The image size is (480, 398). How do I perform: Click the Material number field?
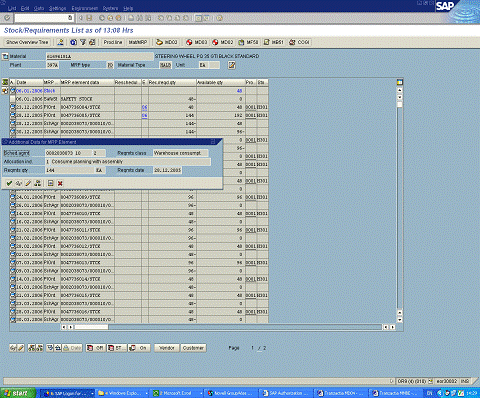99,56
